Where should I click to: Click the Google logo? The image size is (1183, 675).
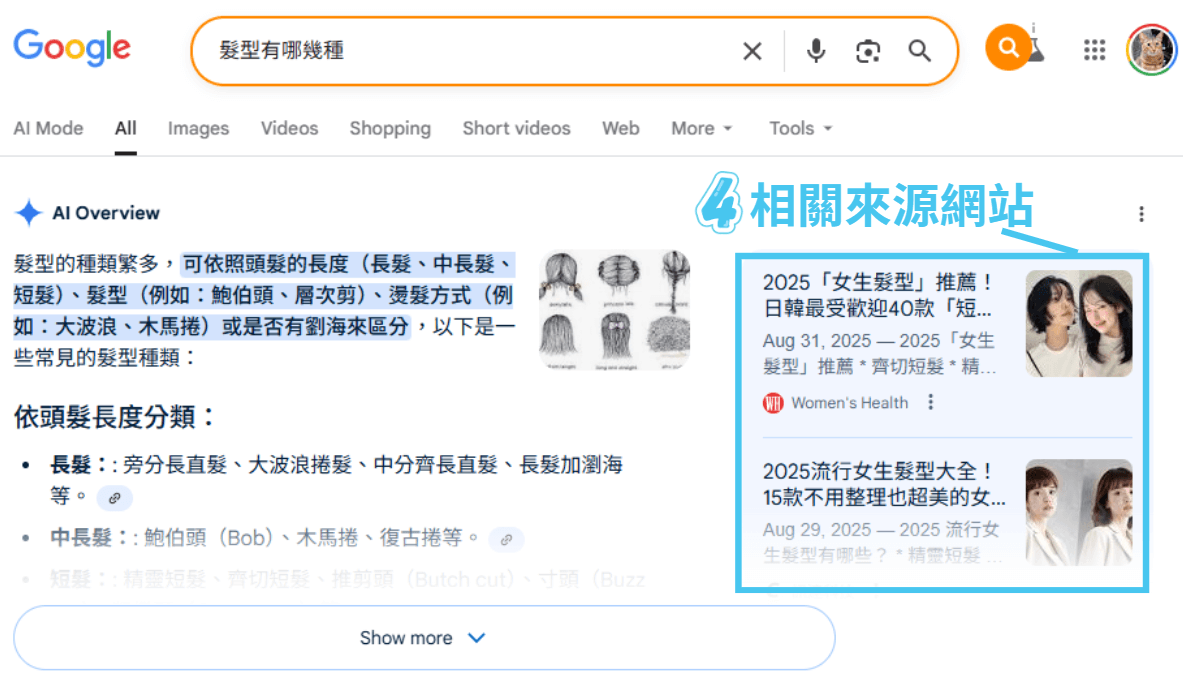(72, 47)
